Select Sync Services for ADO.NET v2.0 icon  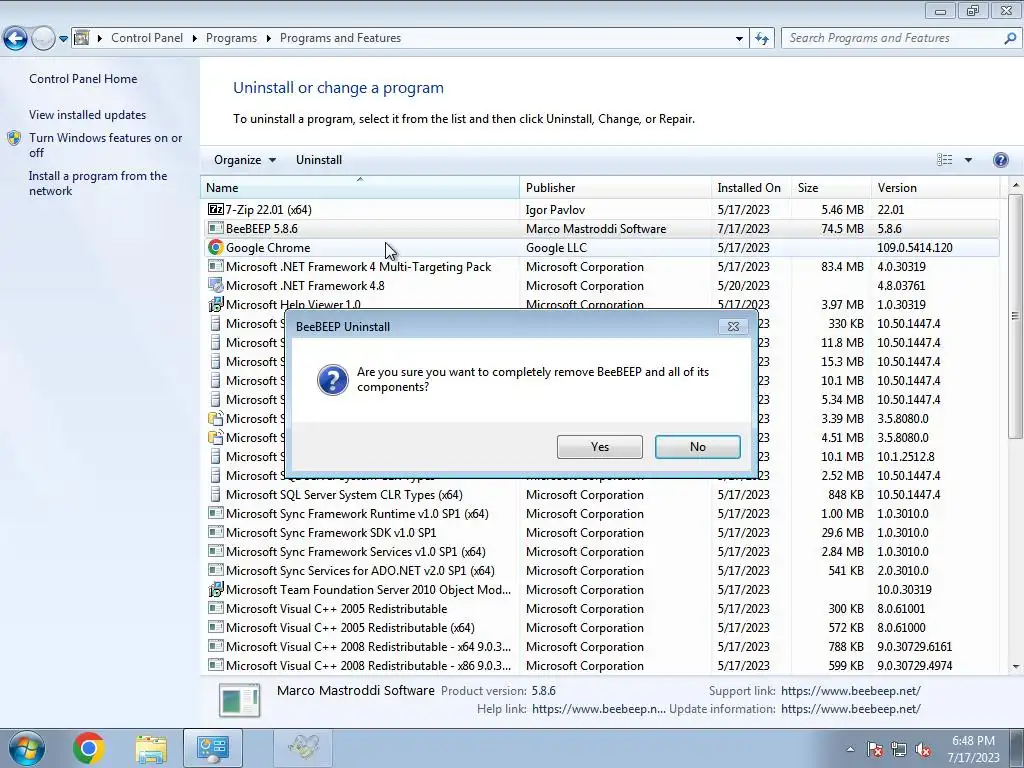click(215, 570)
